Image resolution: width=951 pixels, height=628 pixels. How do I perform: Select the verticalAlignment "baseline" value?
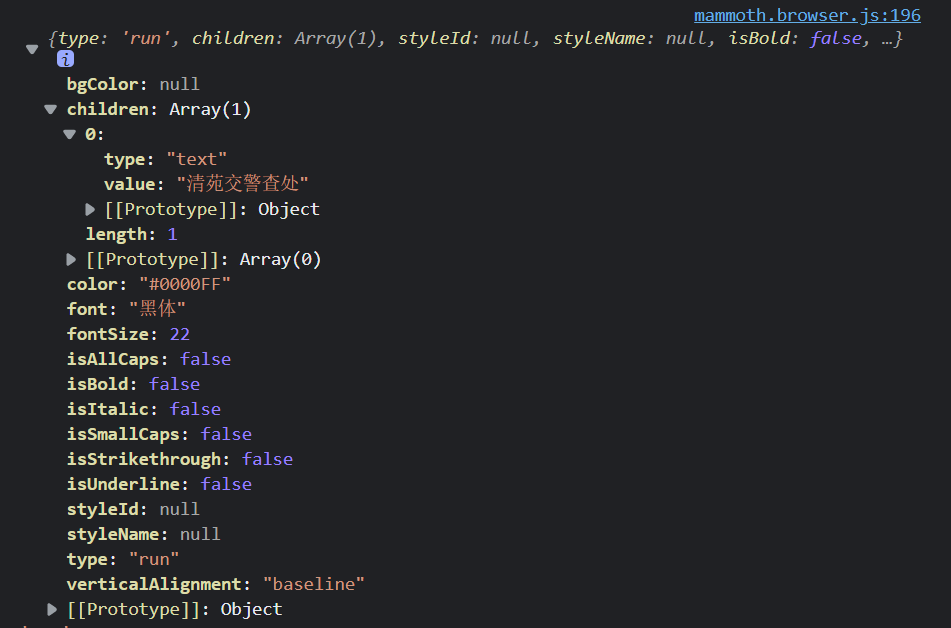tap(314, 584)
